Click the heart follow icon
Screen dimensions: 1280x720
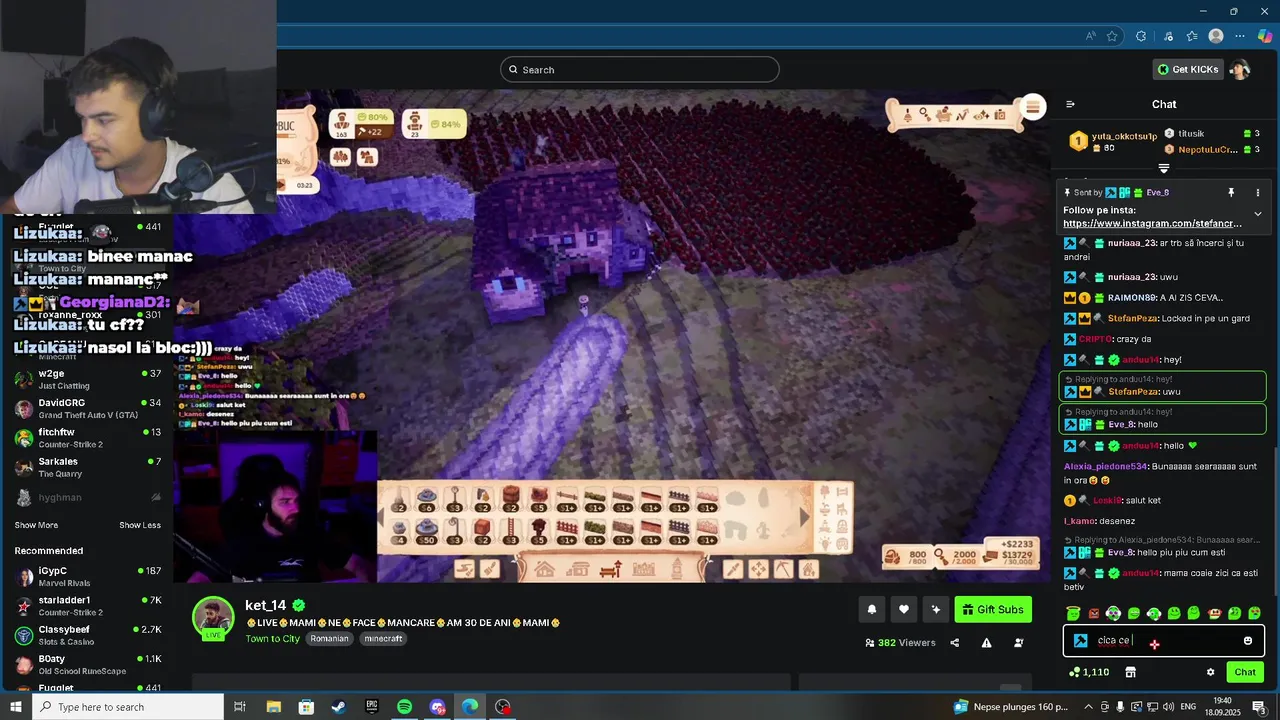tap(904, 610)
